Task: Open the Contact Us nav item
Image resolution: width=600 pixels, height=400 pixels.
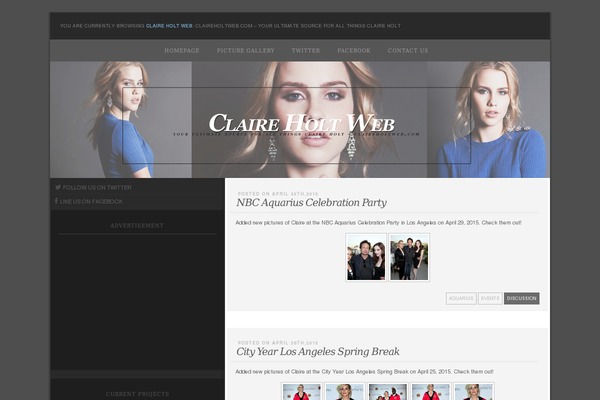Action: 408,51
